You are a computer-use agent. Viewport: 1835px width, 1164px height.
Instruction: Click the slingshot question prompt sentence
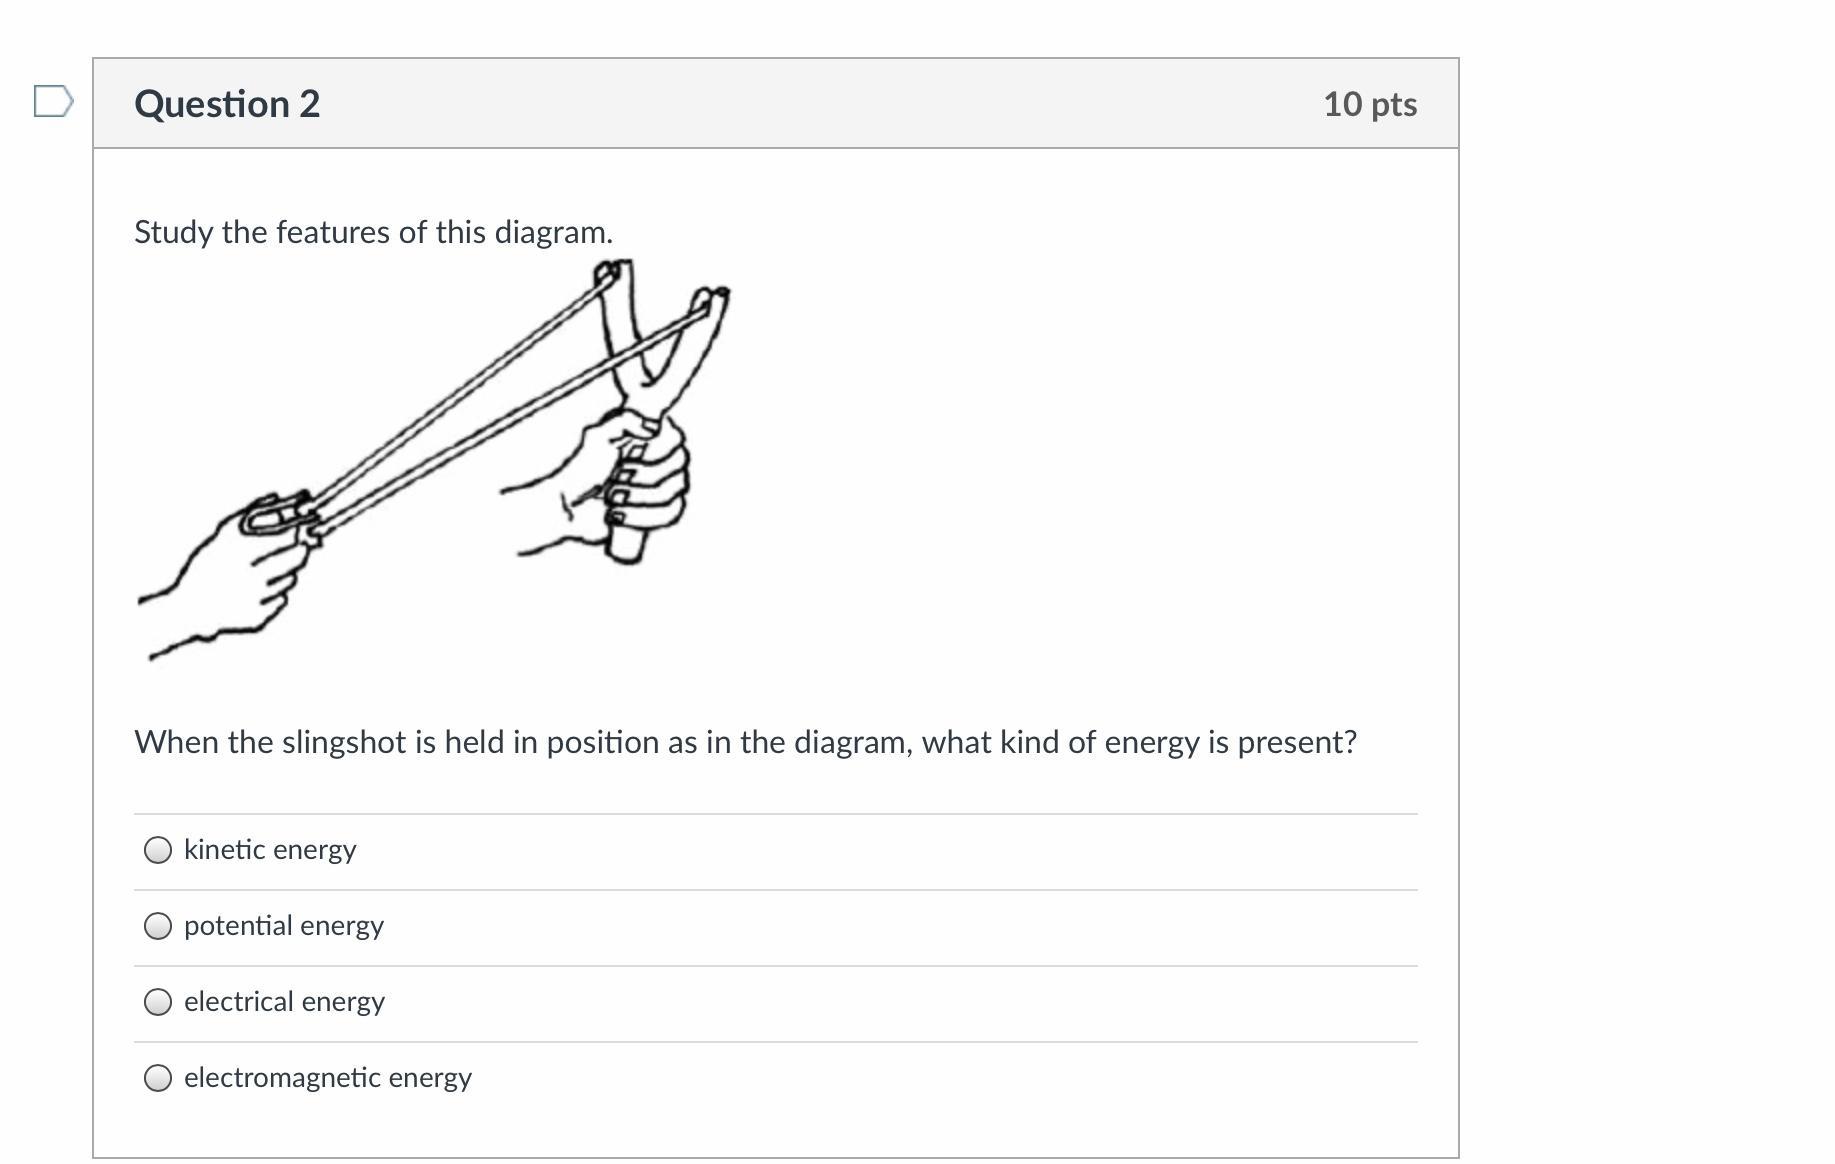745,742
